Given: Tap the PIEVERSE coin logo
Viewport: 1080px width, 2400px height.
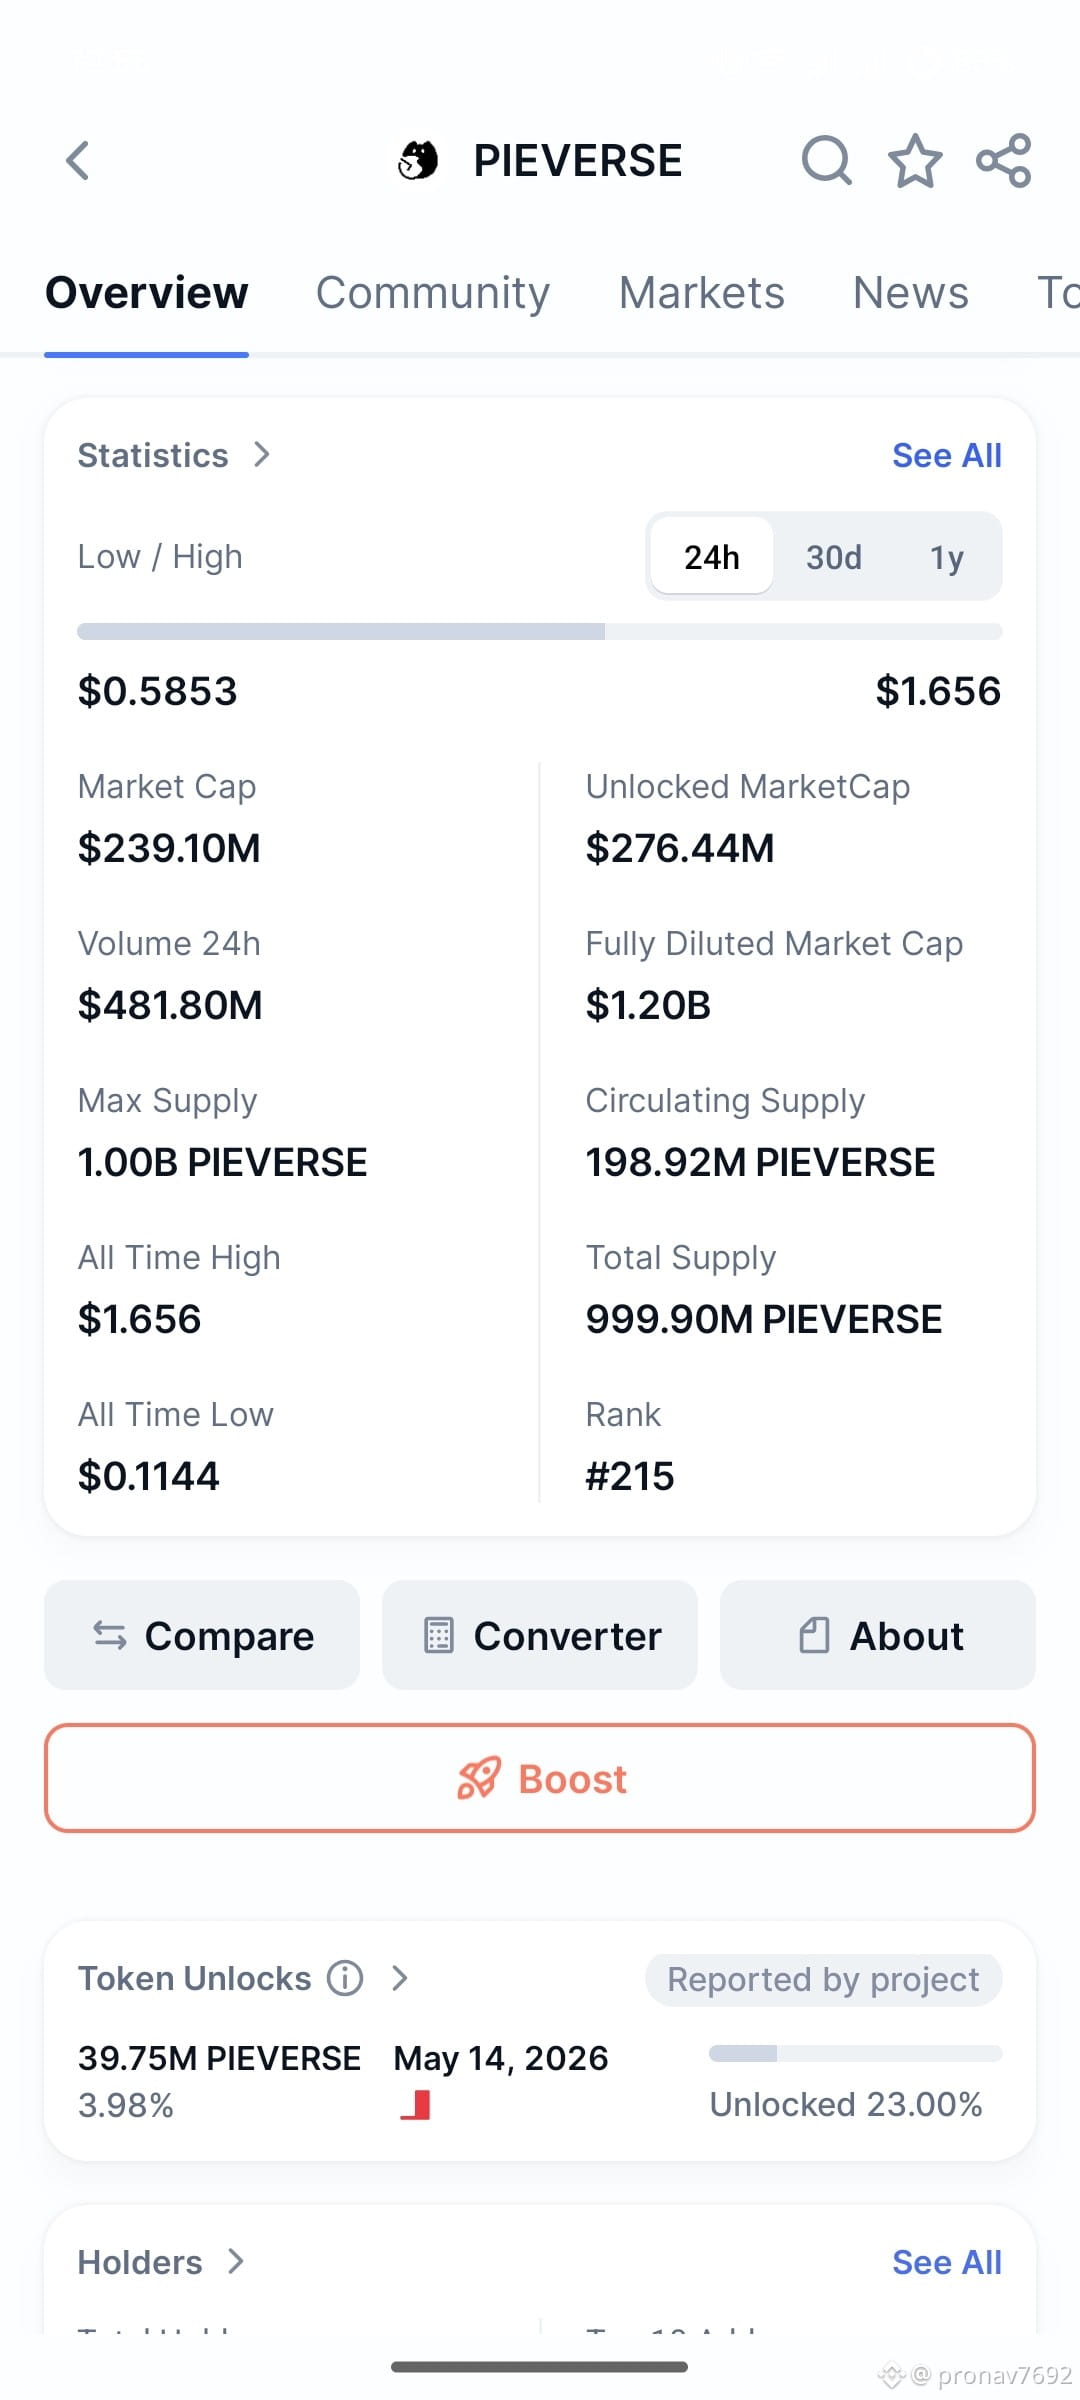Looking at the screenshot, I should [x=418, y=160].
